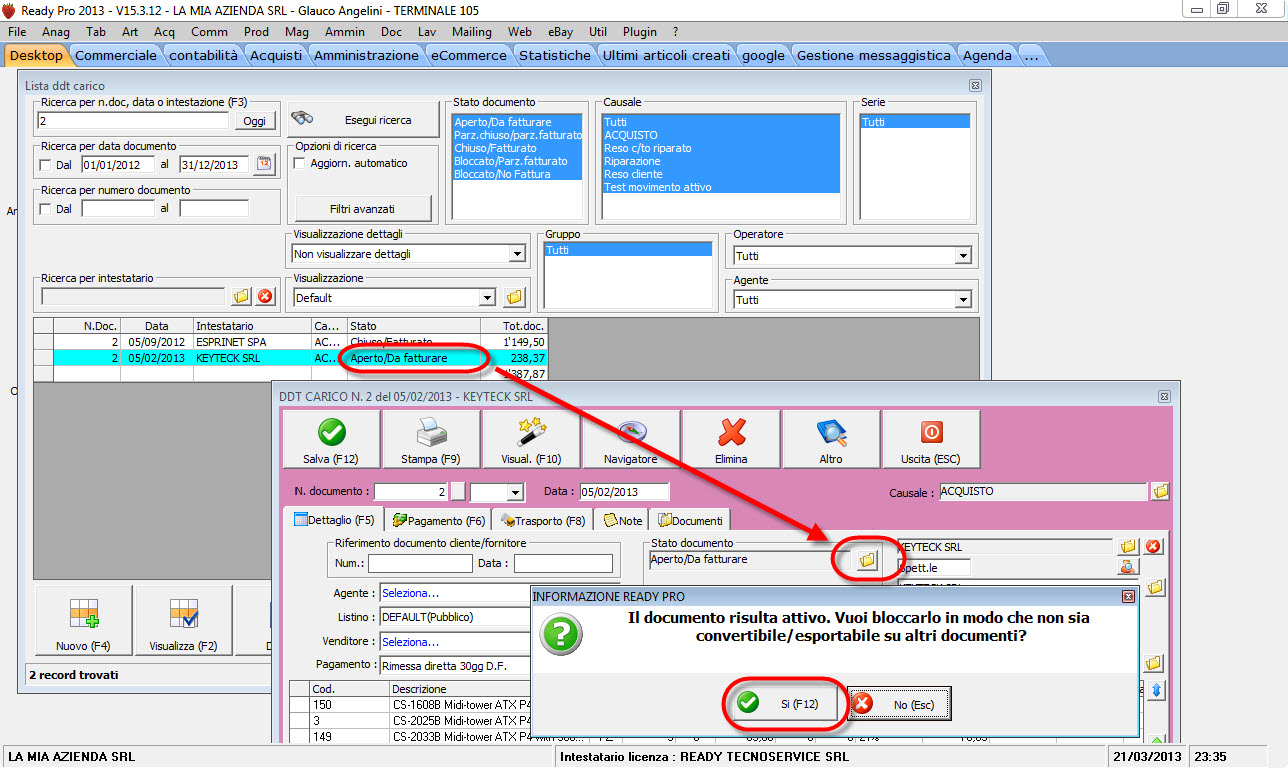Remove KEYTECK SRL with the red X icon
Viewport: 1288px width, 768px height.
click(x=1152, y=547)
